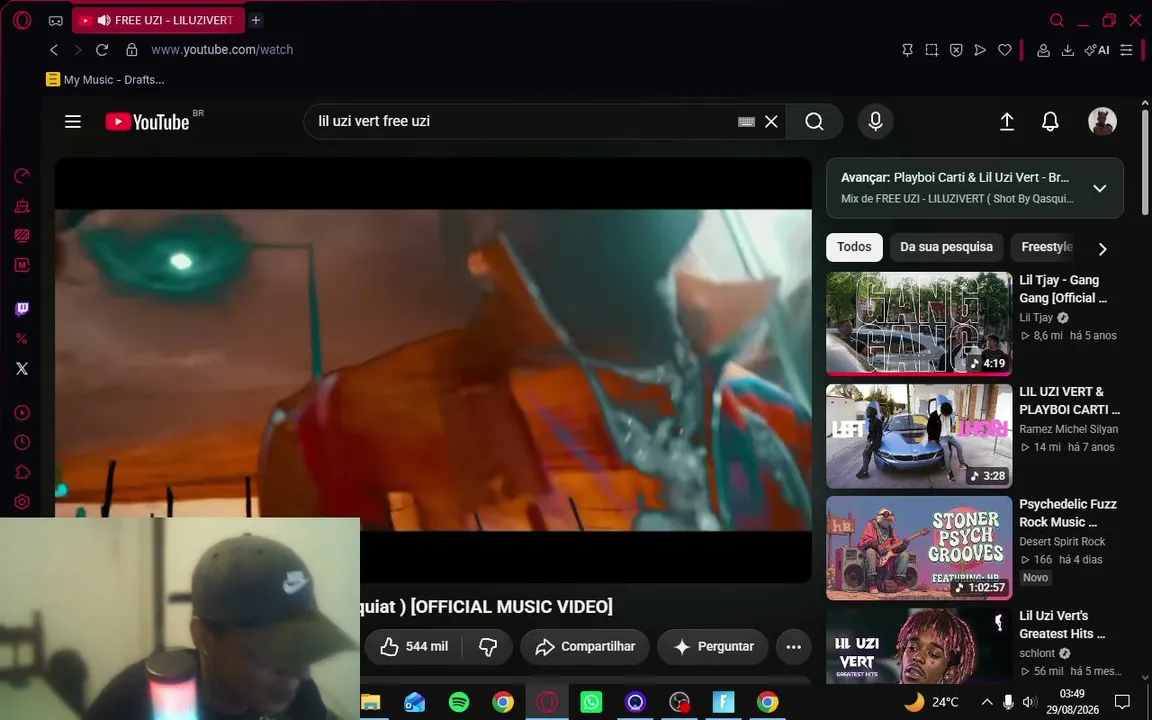
Task: Reload the current page
Action: (102, 50)
